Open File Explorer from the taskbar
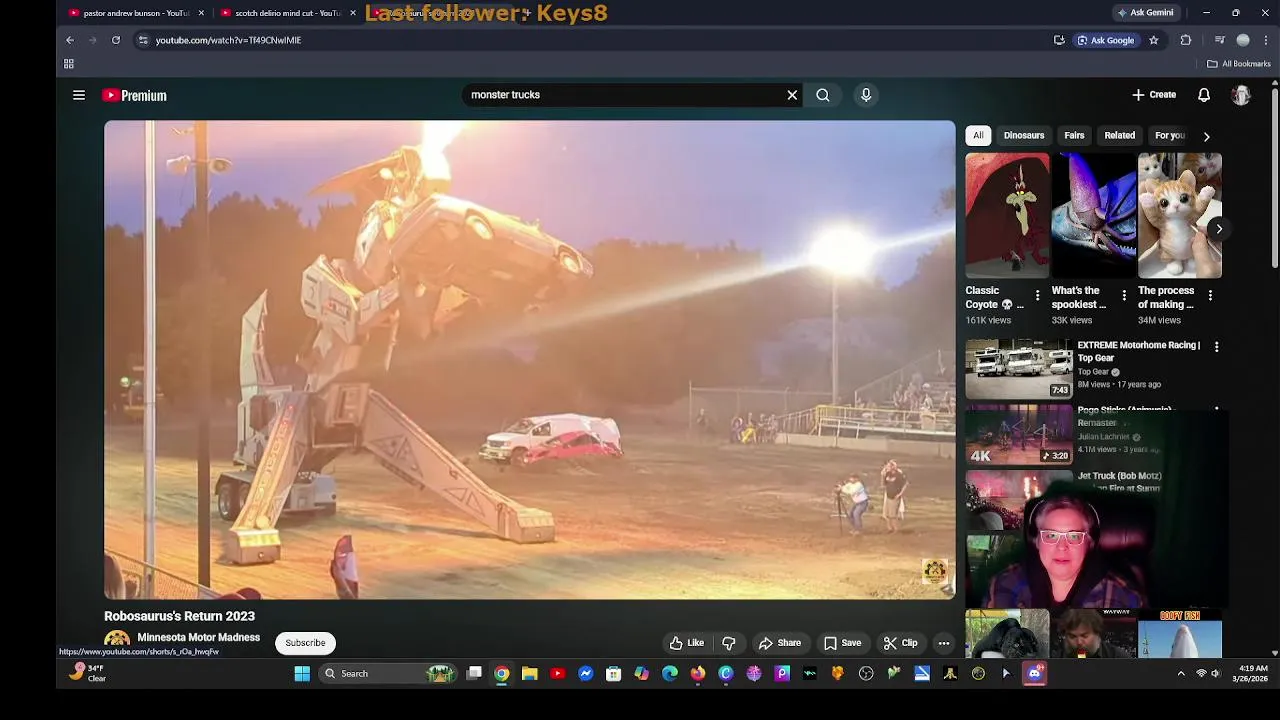This screenshot has height=720, width=1280. point(530,673)
